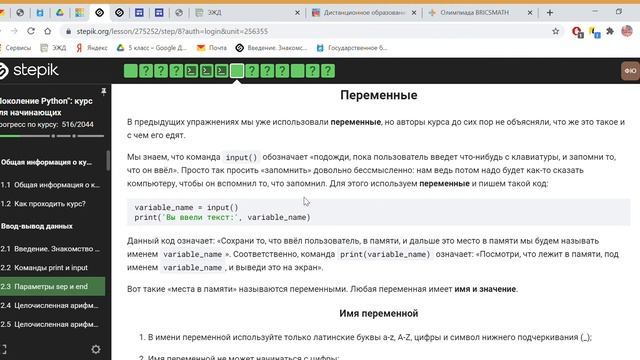The height and width of the screenshot is (360, 640).
Task: Open the last question-mark step square
Action: 328,71
